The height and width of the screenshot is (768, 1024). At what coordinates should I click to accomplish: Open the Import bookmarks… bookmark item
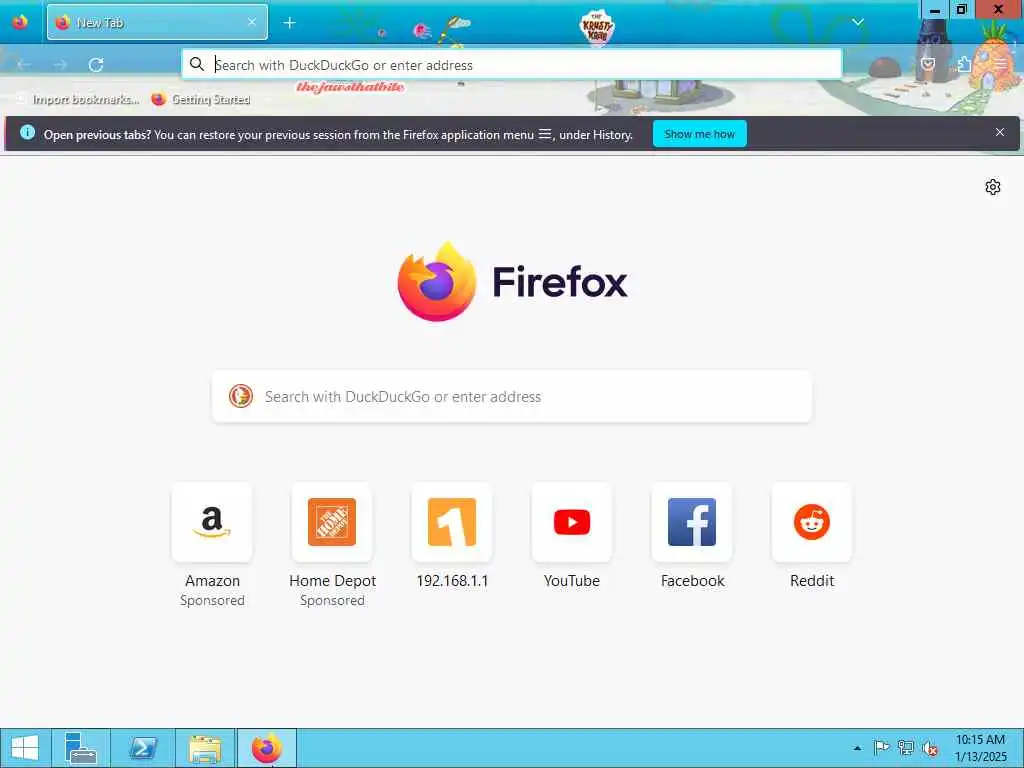77,99
